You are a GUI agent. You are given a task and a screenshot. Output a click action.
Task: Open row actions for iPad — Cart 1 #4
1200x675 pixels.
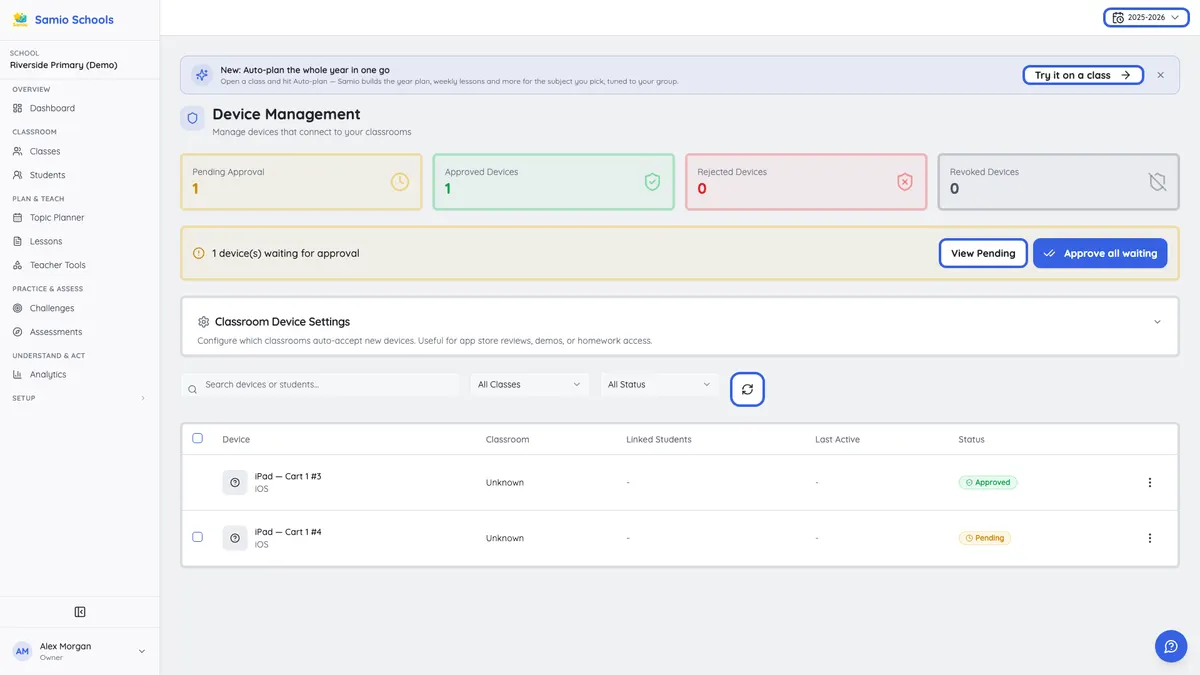coord(1149,538)
